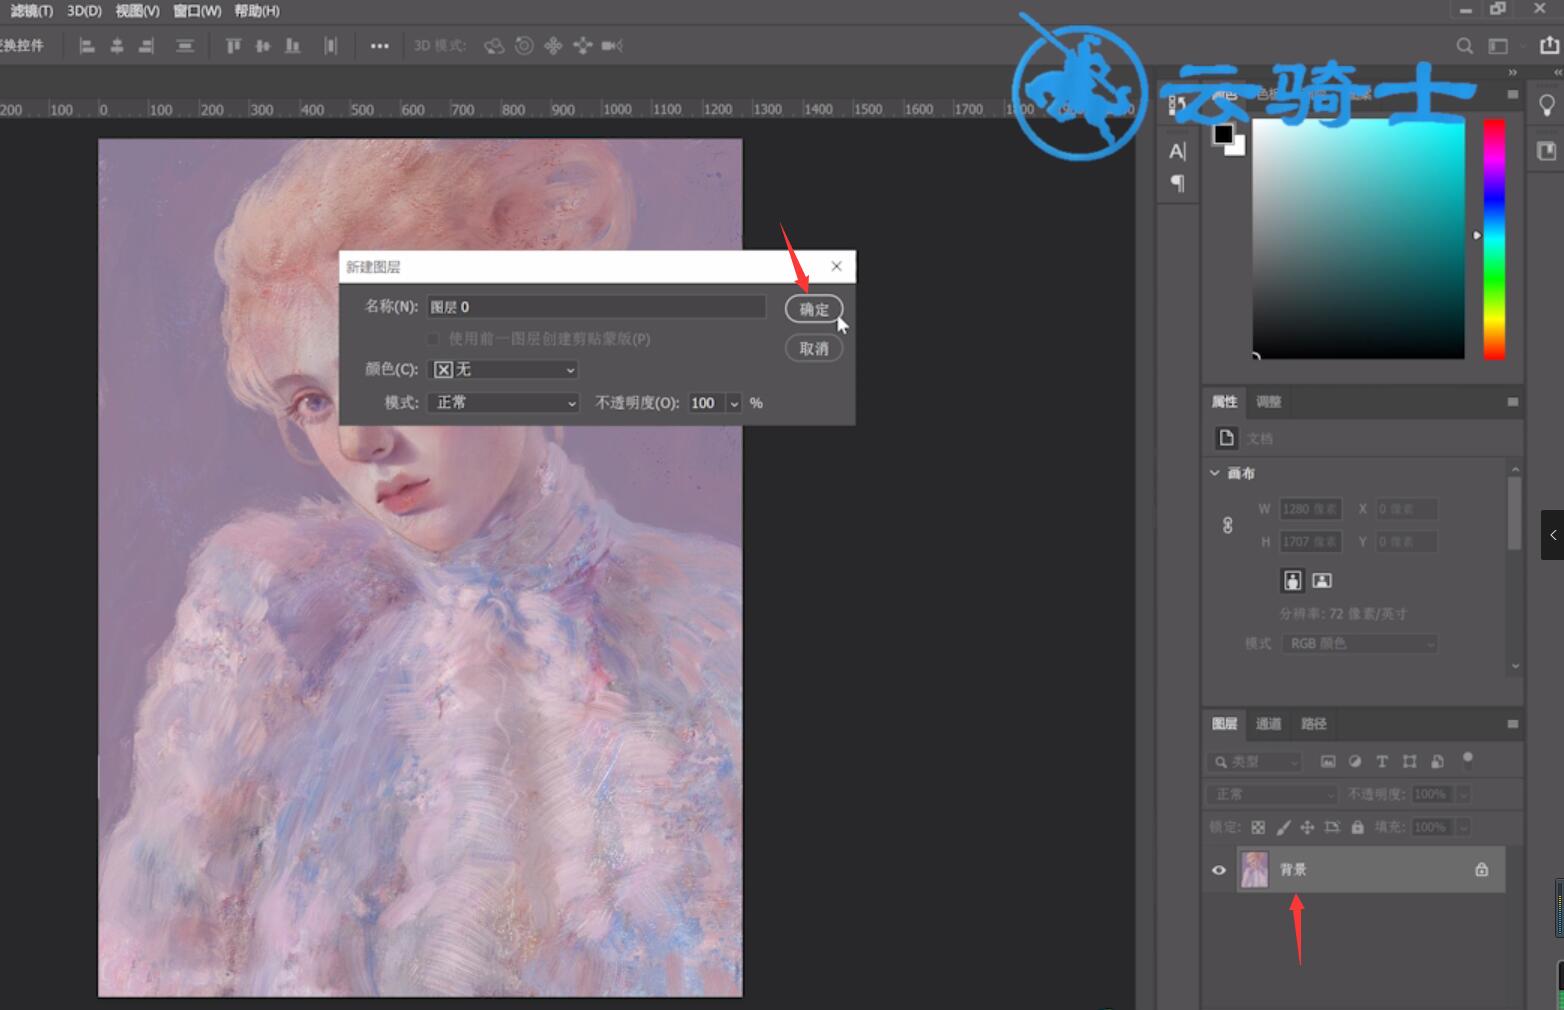Viewport: 1564px width, 1010px height.
Task: Click align top edges icon
Action: 233,46
